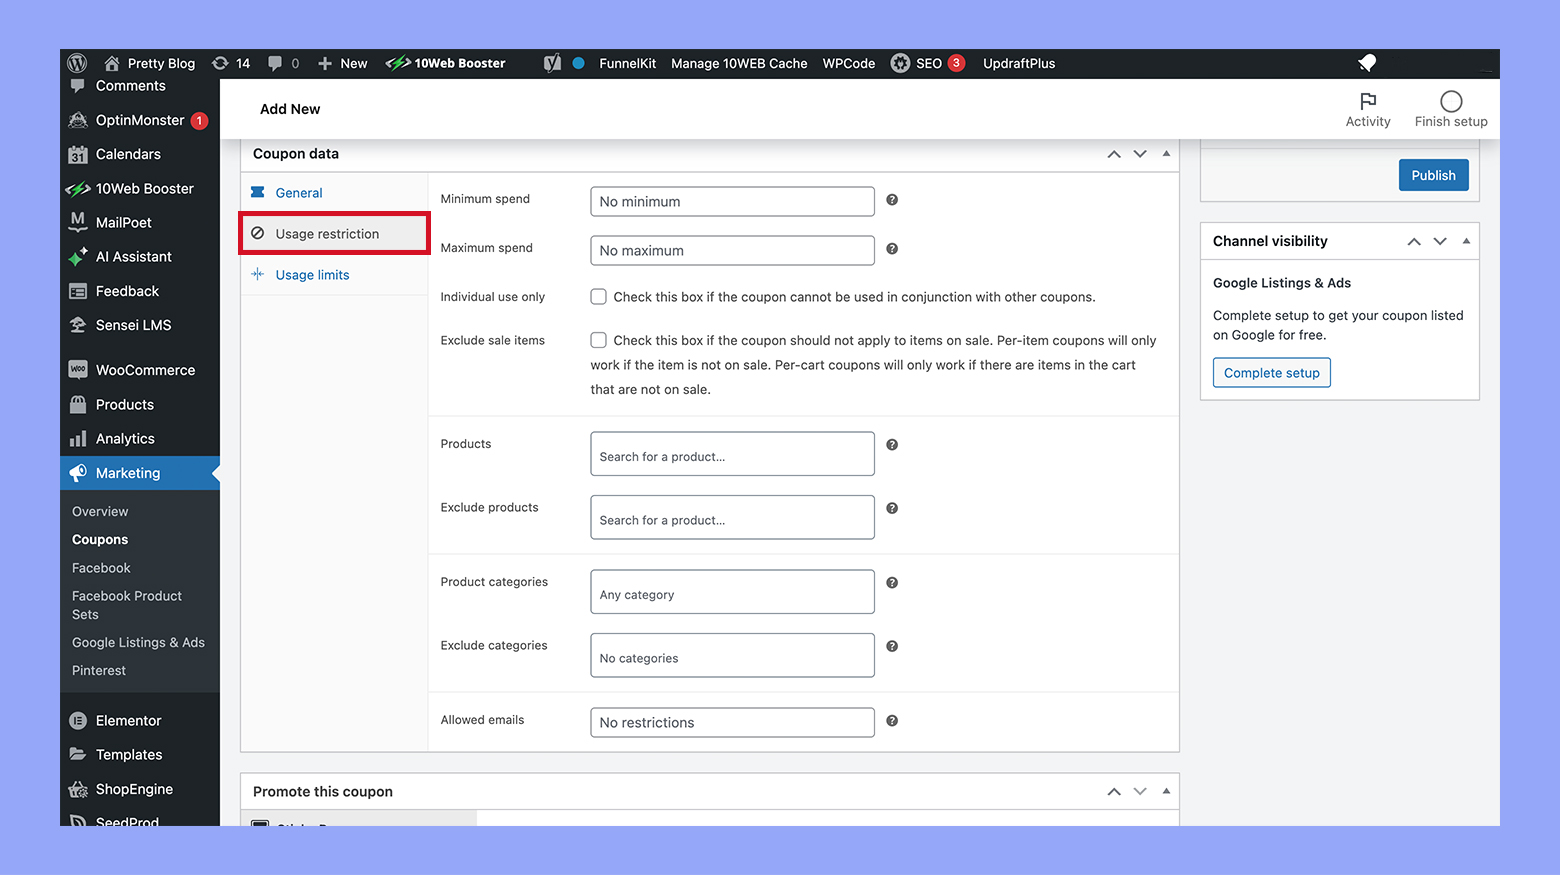This screenshot has width=1560, height=875.
Task: Click the OptinMonster sidebar icon
Action: pyautogui.click(x=78, y=120)
